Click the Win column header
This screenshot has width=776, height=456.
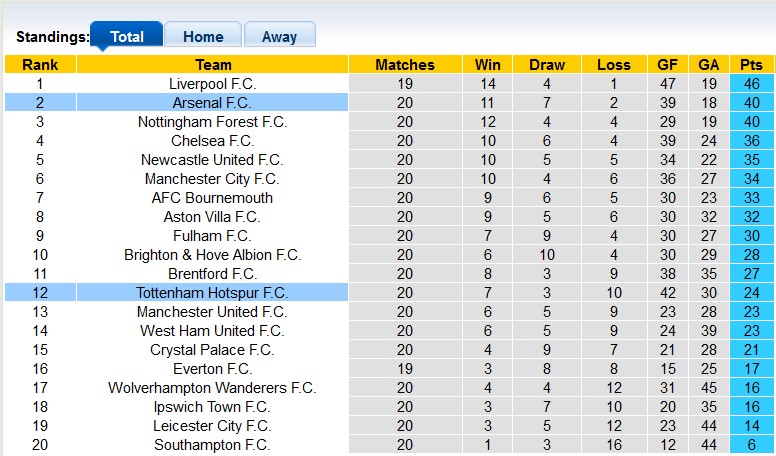pyautogui.click(x=489, y=65)
